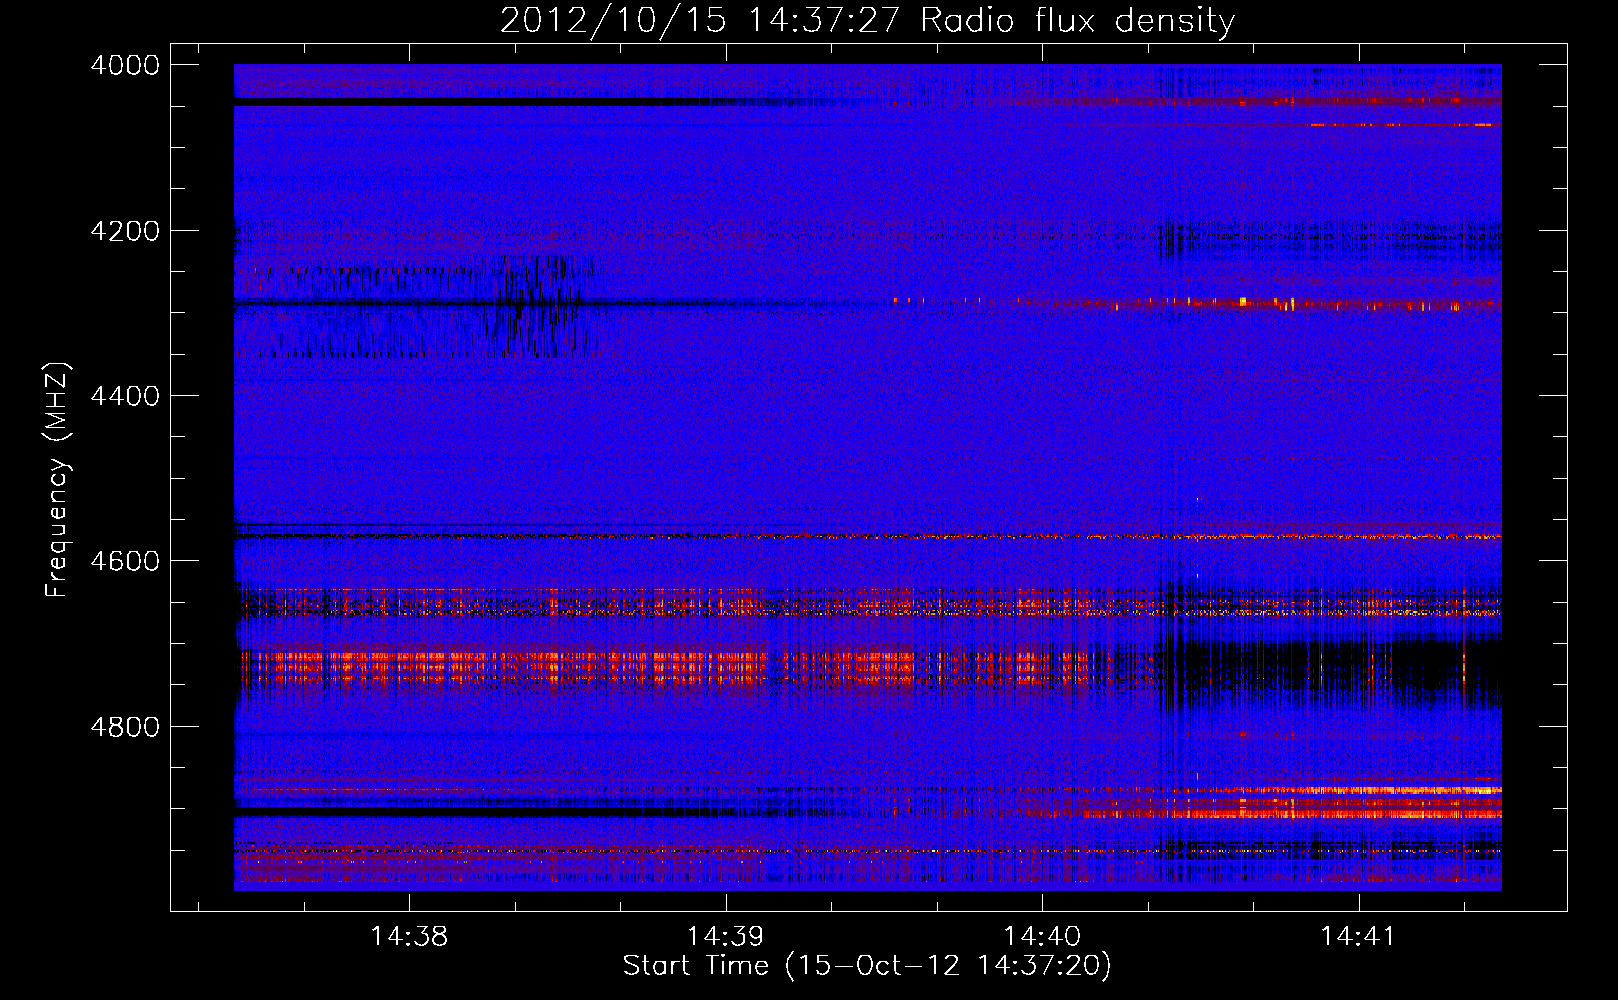This screenshot has width=1618, height=1000.
Task: Click the 14:39 time tick label
Action: click(x=725, y=936)
